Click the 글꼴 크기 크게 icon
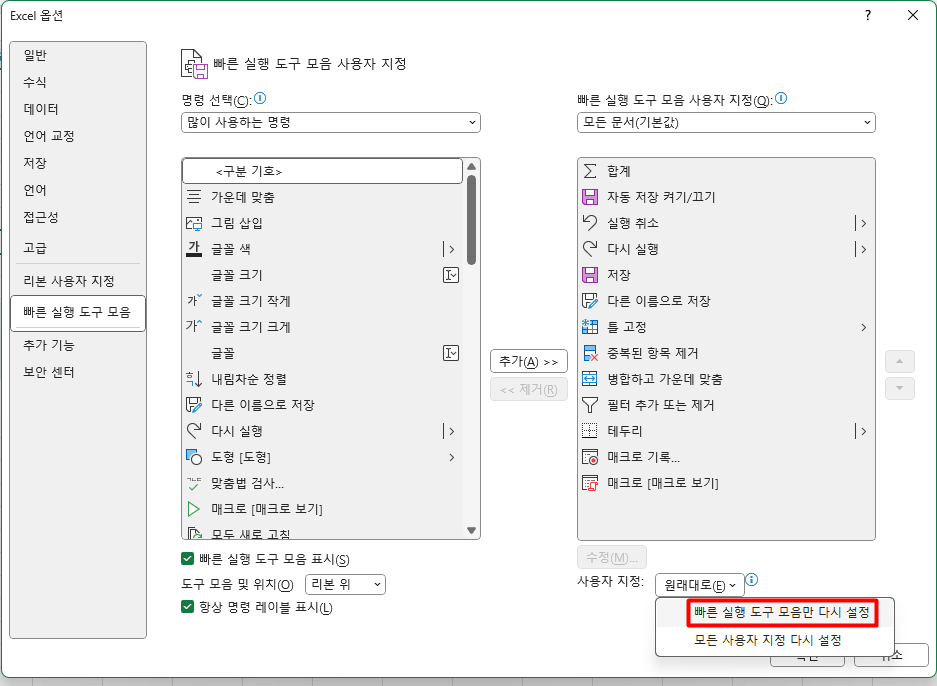The height and width of the screenshot is (686, 937). coord(194,327)
